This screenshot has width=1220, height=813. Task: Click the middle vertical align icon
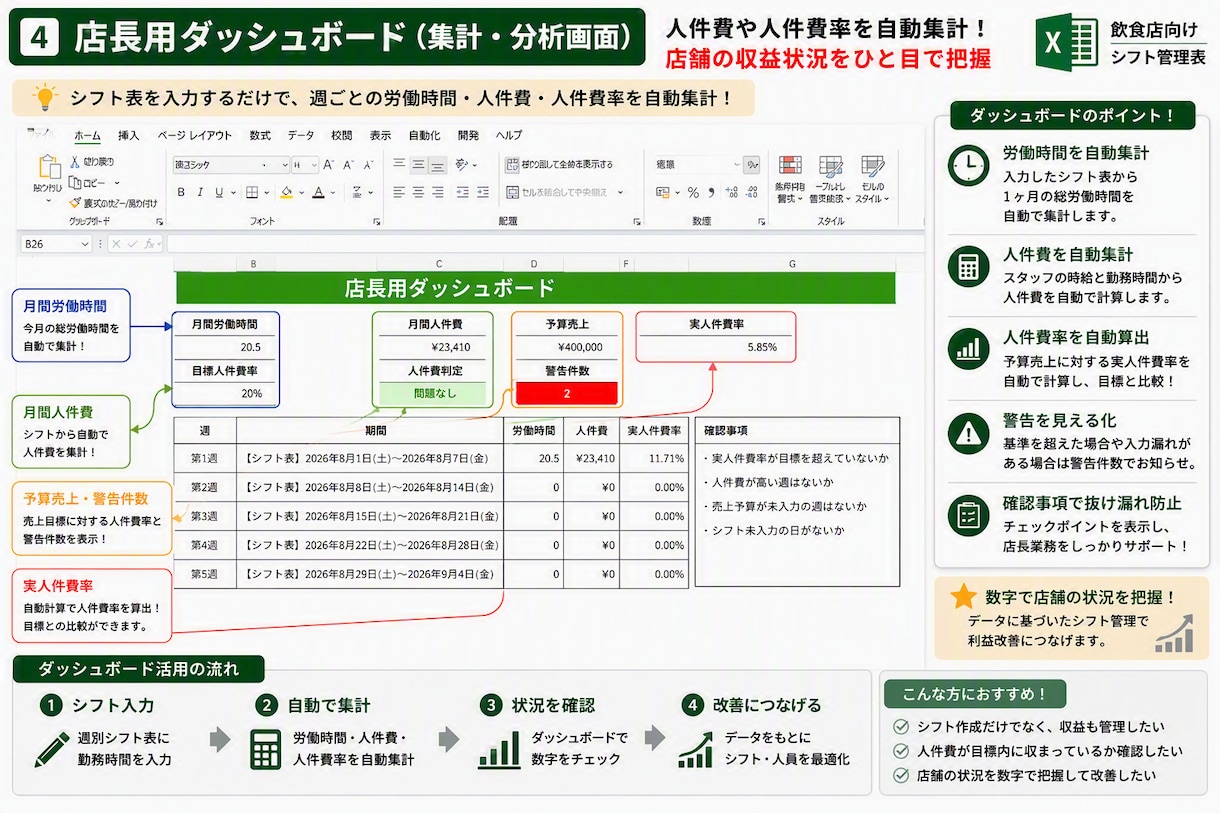pos(419,164)
